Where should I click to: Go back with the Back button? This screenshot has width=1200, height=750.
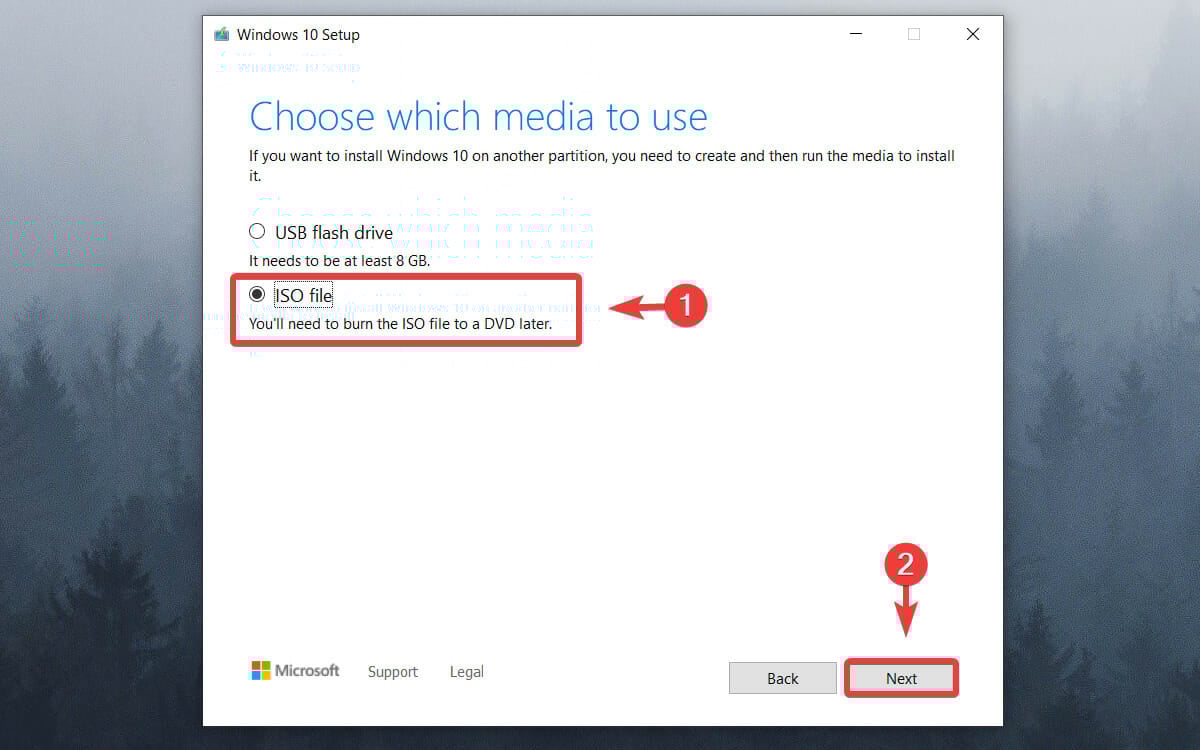tap(782, 678)
